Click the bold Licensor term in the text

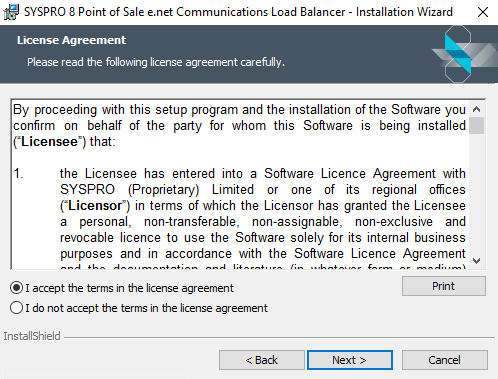[95, 206]
